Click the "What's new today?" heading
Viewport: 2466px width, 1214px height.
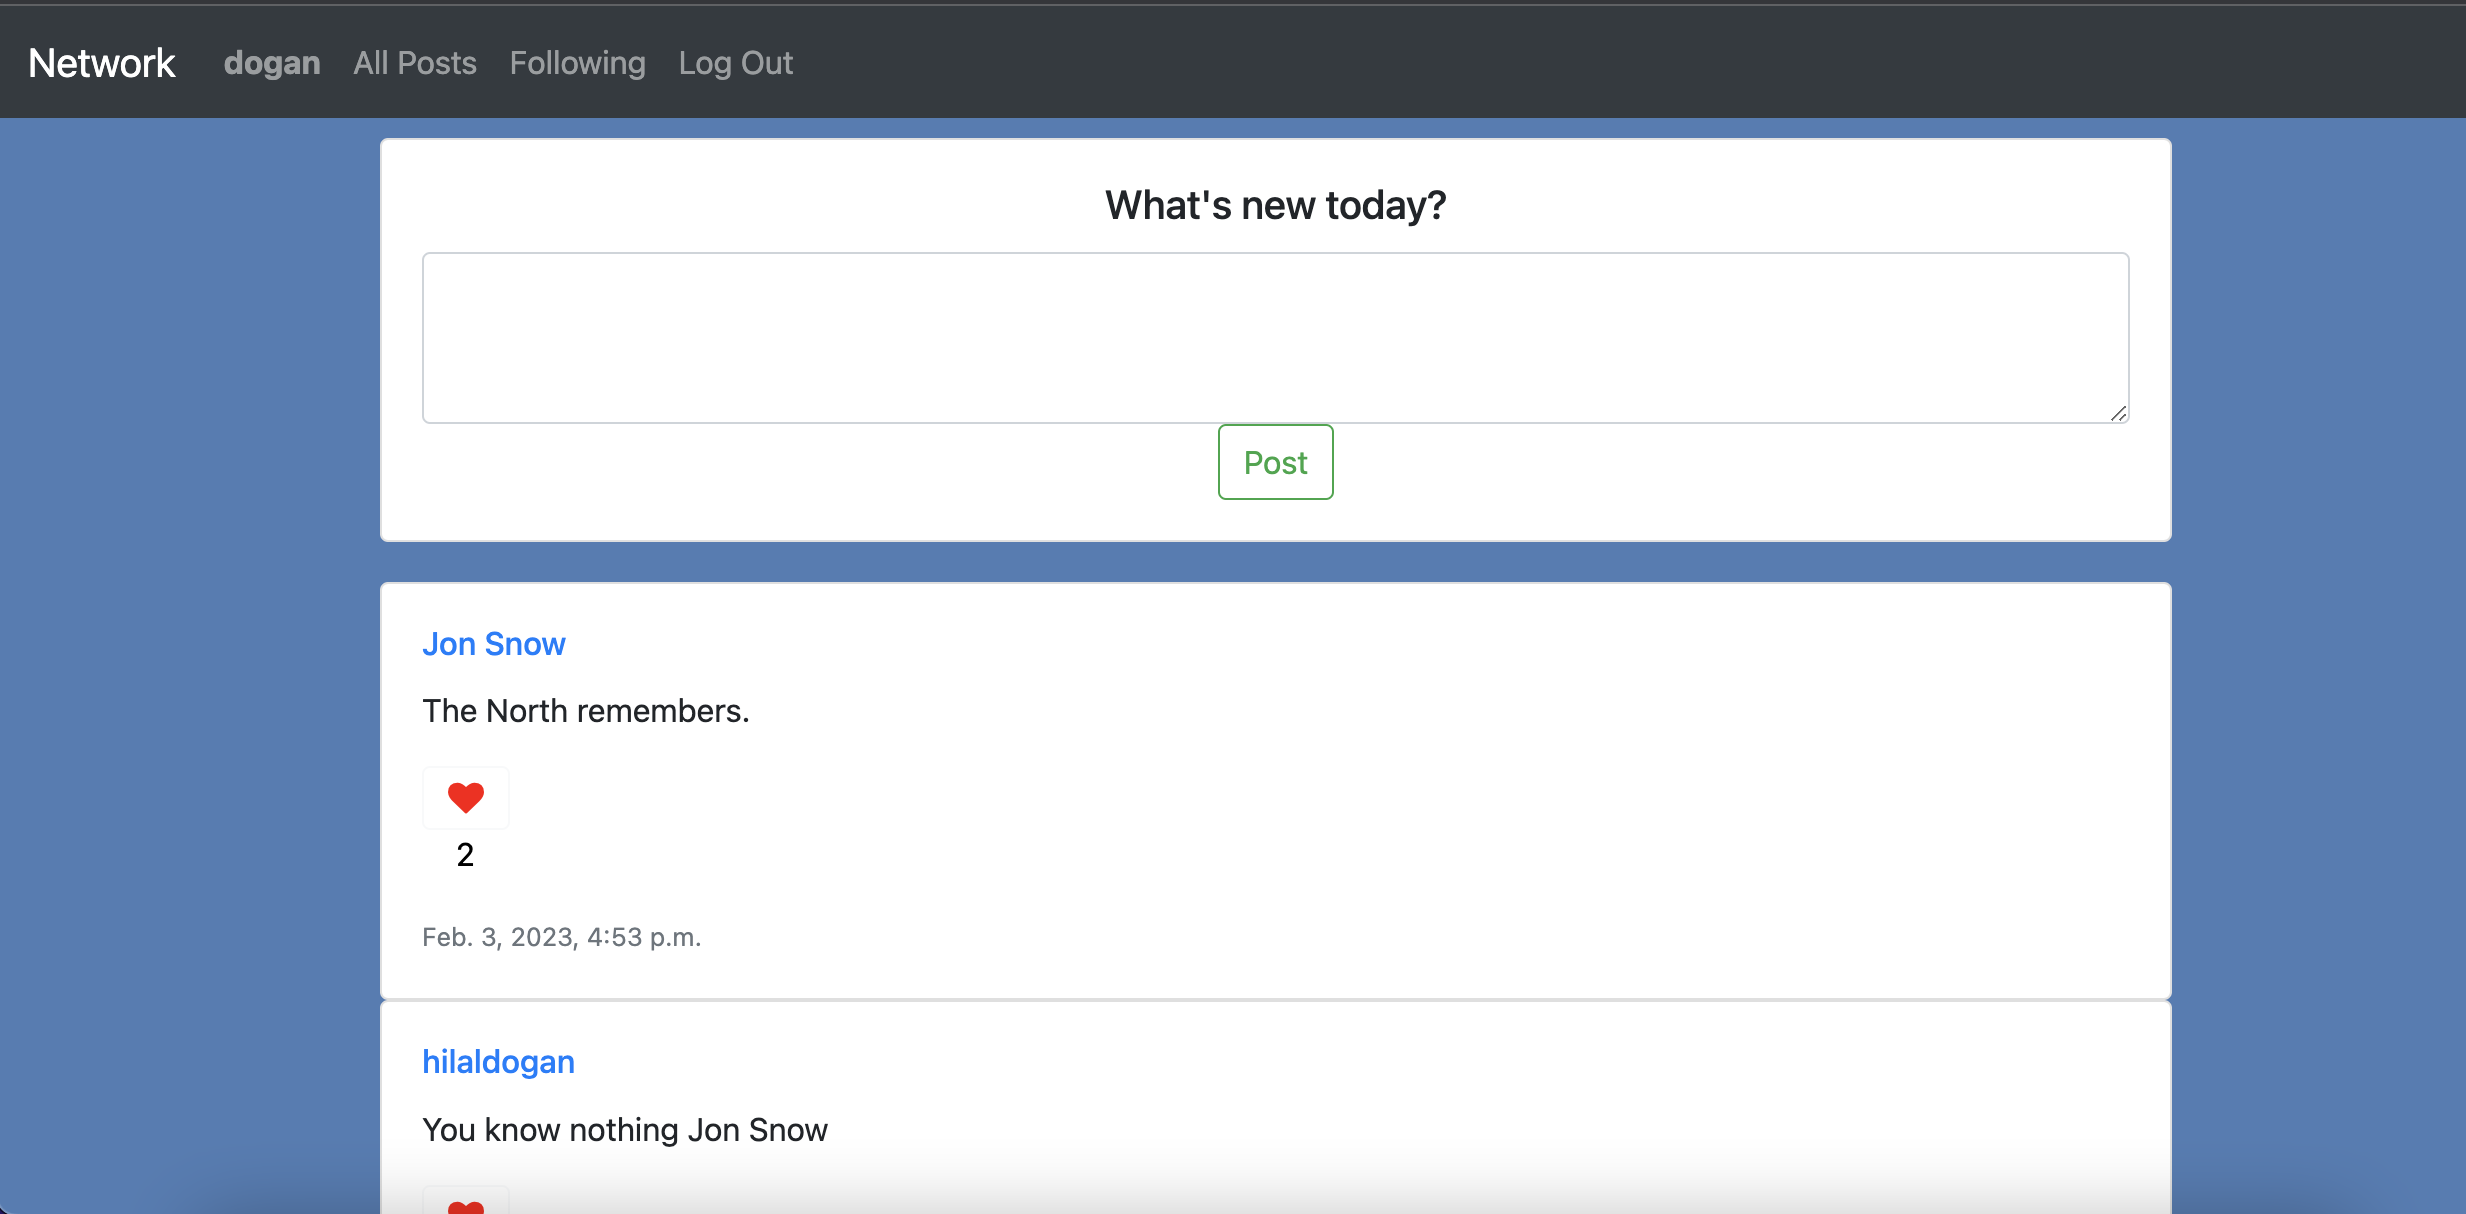(1275, 205)
